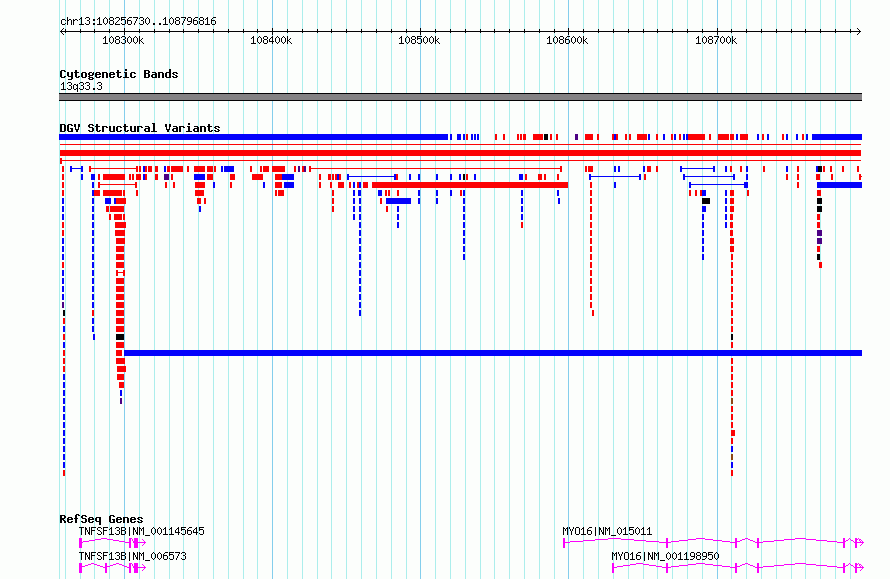Select the TNFSF13B|NM_001145645 gene label
The height and width of the screenshot is (579, 890).
pyautogui.click(x=141, y=531)
